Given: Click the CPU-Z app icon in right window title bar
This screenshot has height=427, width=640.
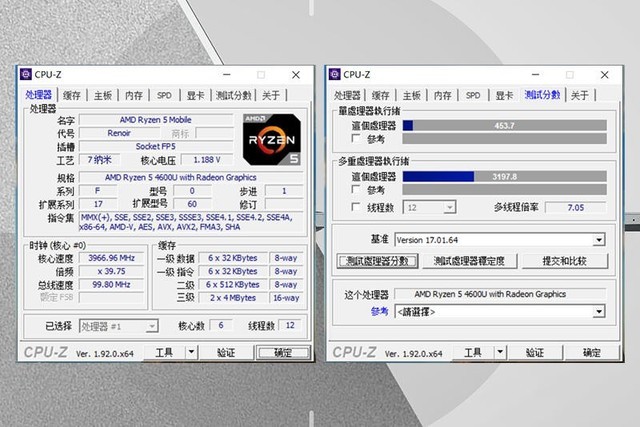Looking at the screenshot, I should click(334, 74).
